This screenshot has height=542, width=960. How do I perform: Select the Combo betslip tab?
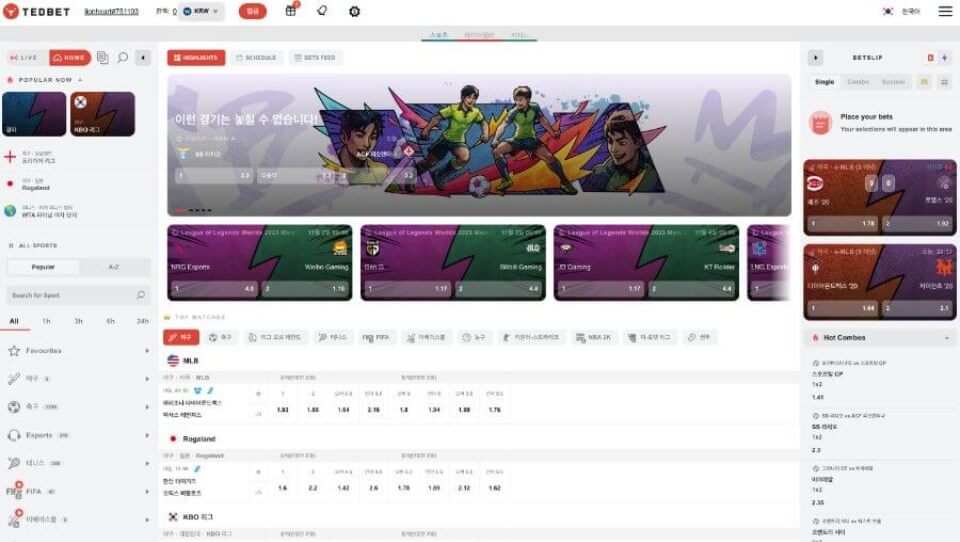pos(858,81)
